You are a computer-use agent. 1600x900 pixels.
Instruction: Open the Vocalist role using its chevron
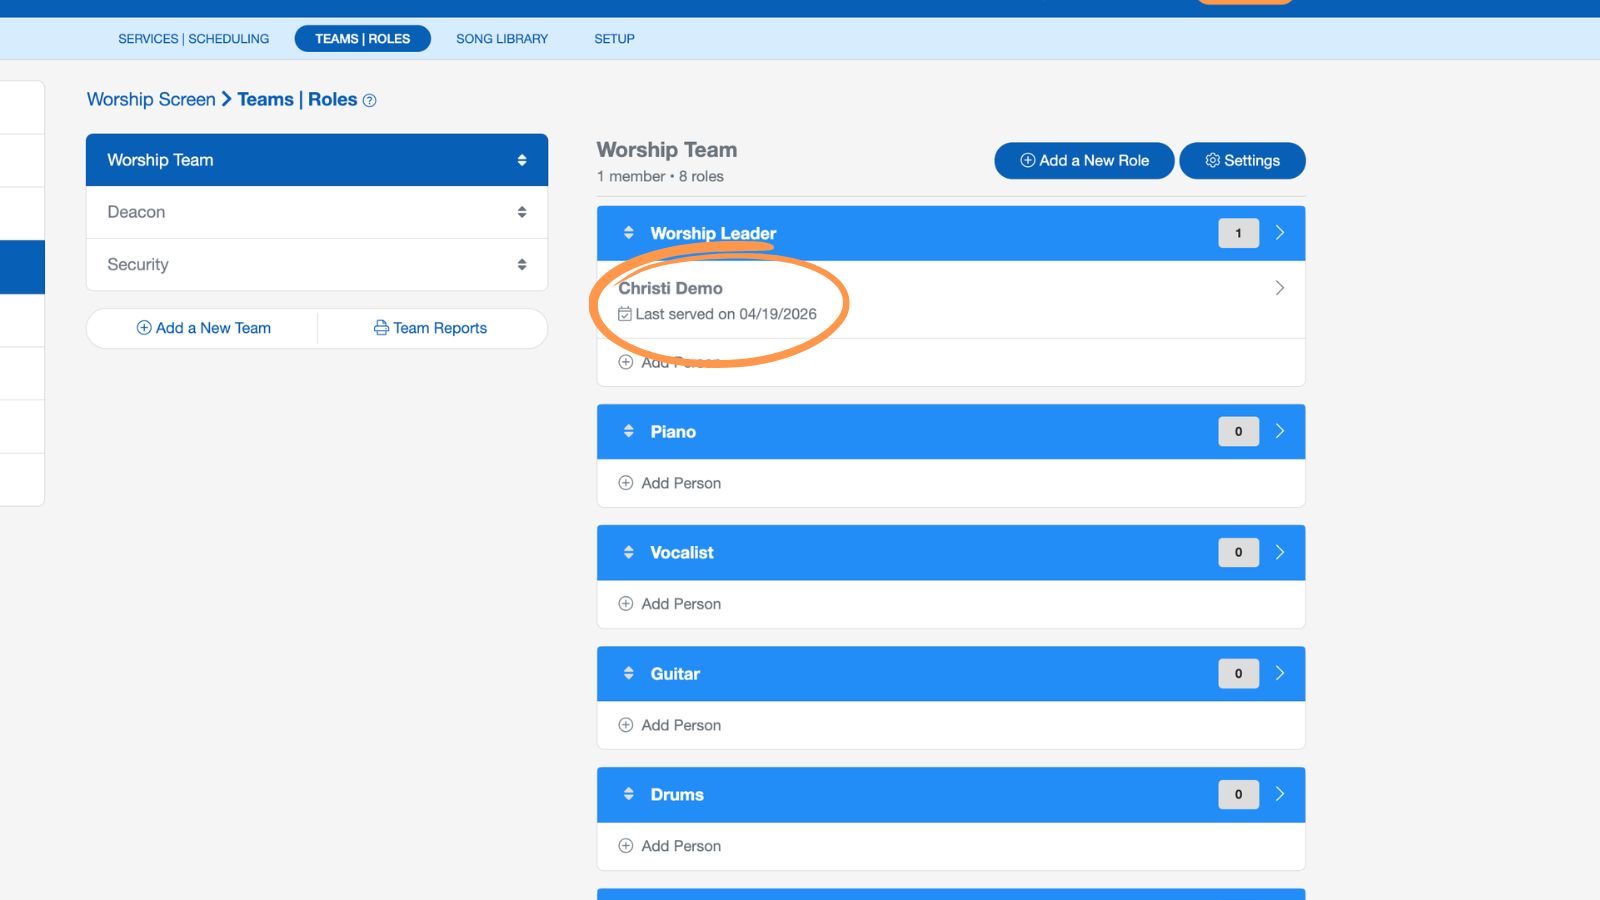1280,552
